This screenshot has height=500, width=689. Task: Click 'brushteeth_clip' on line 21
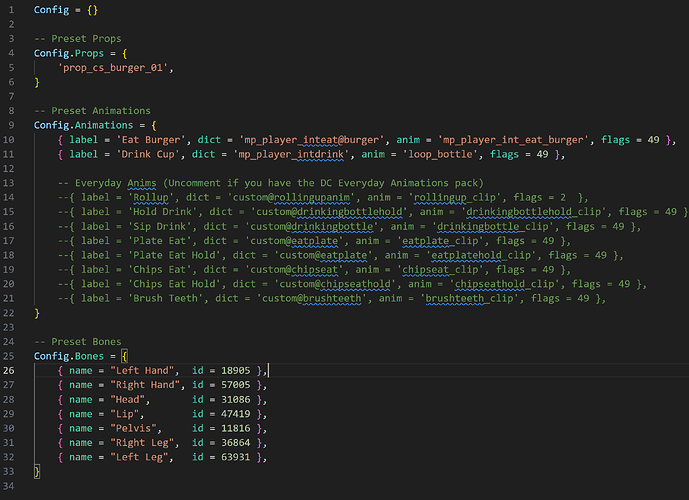point(469,298)
